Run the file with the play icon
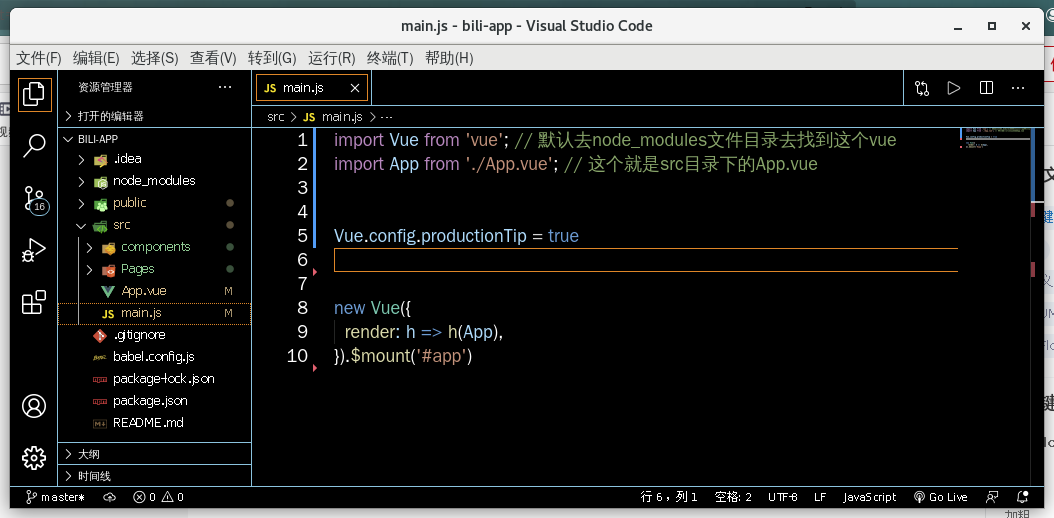Screen dimensions: 1054x518 [x=954, y=88]
